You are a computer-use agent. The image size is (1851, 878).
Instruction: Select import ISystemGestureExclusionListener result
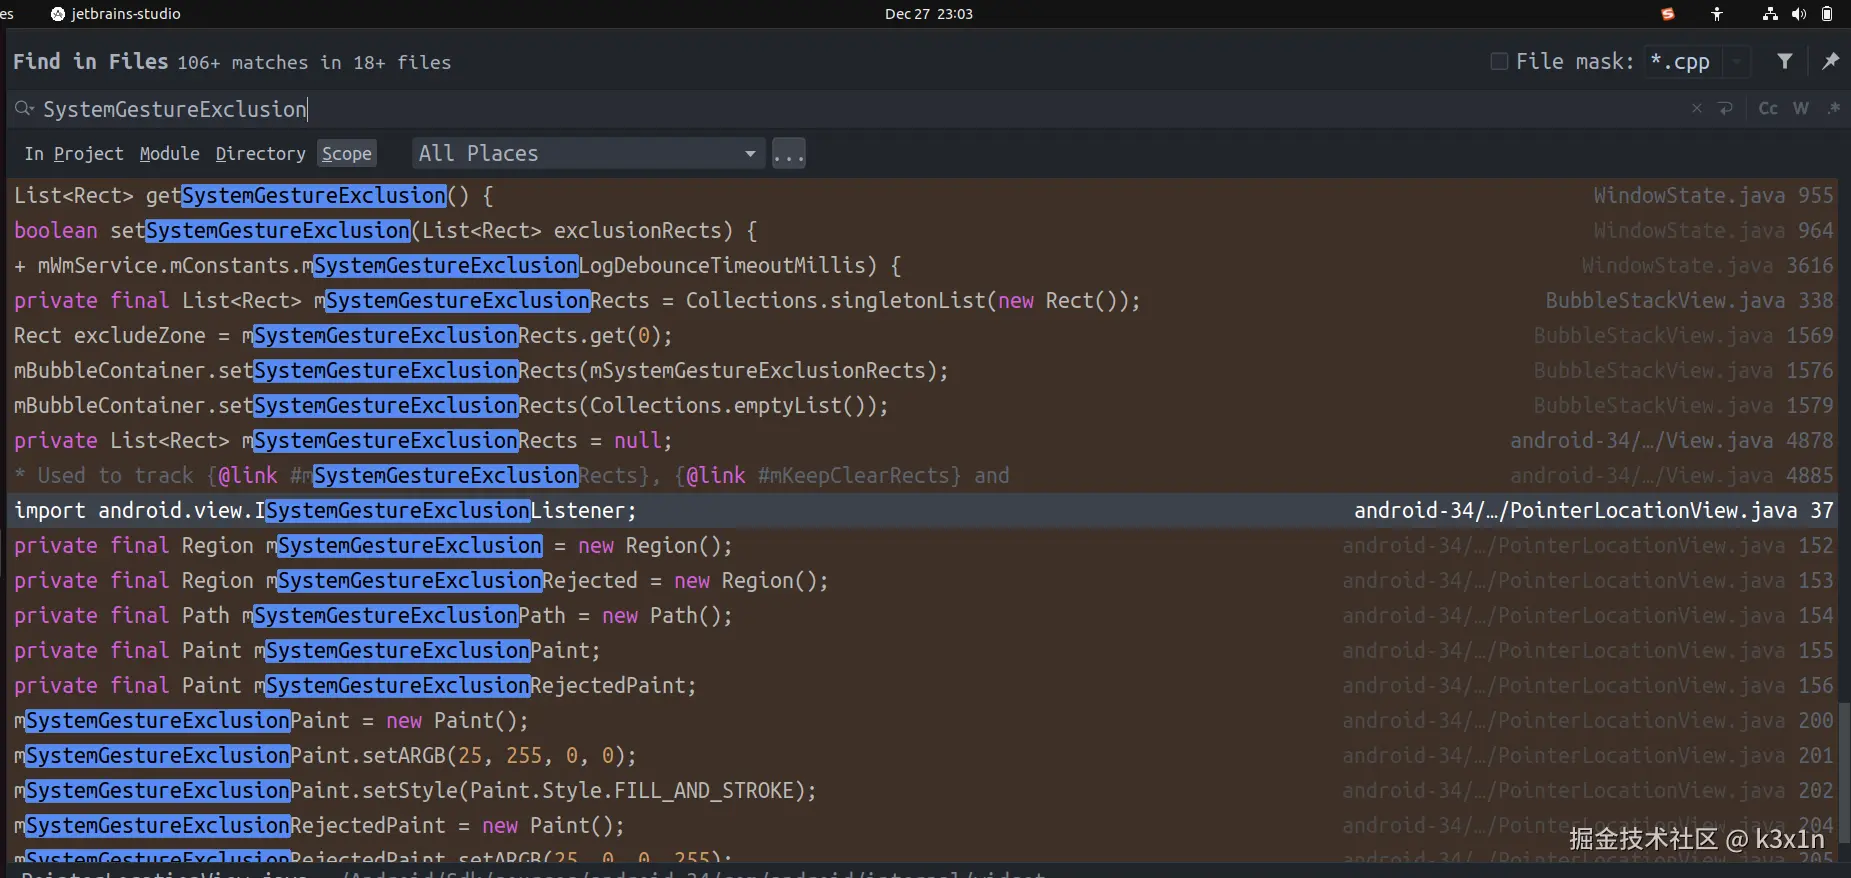tap(924, 510)
